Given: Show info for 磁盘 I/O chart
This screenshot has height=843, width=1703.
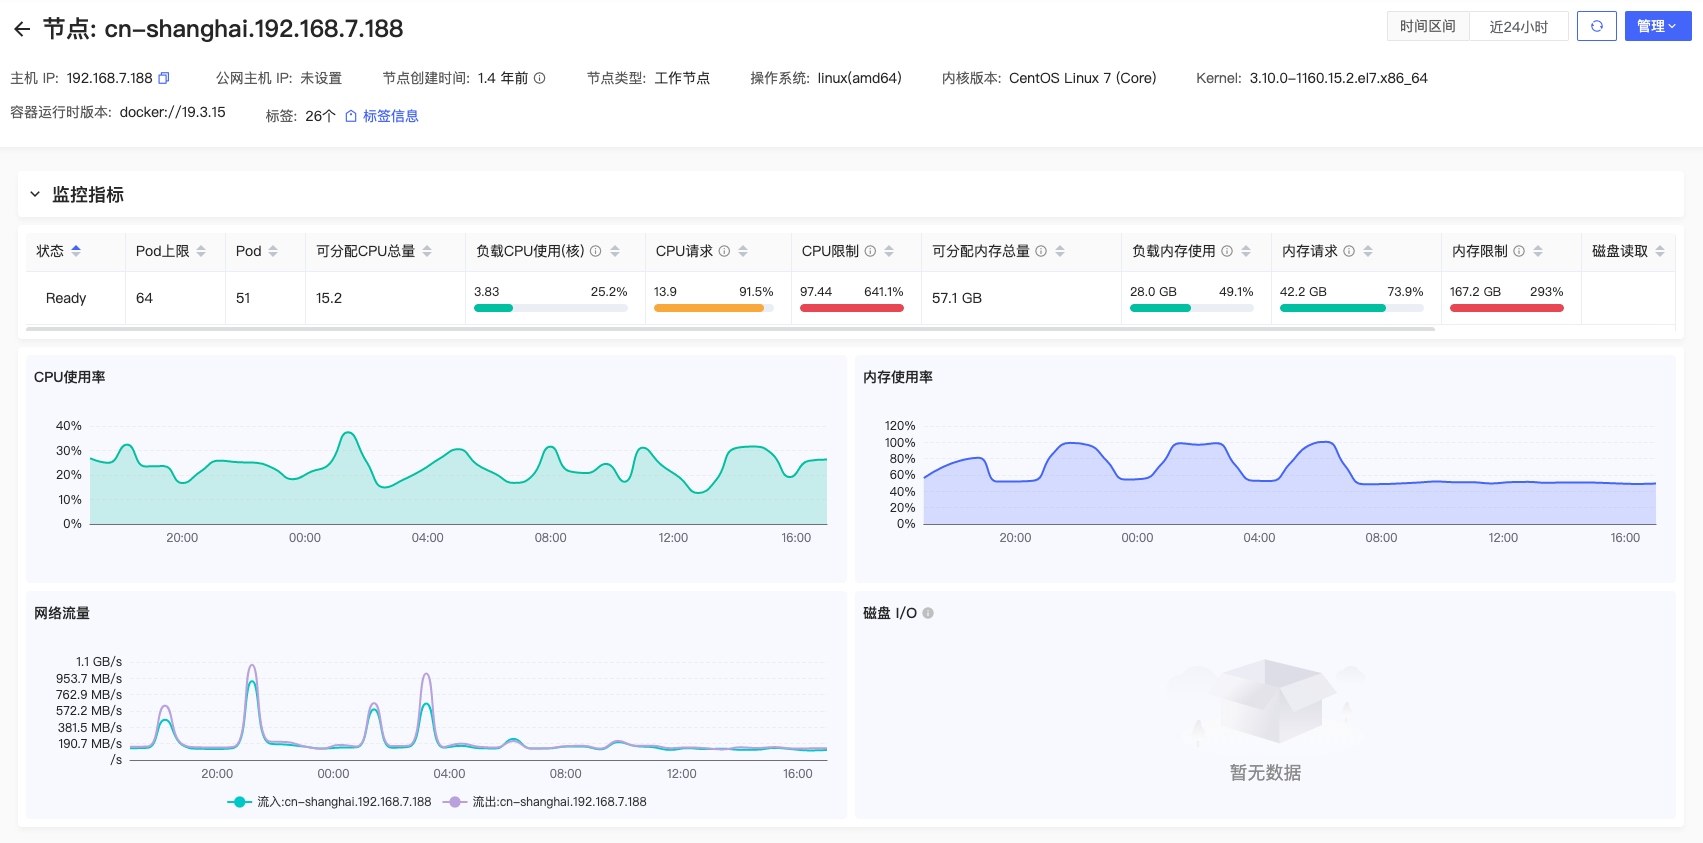Looking at the screenshot, I should tap(928, 613).
